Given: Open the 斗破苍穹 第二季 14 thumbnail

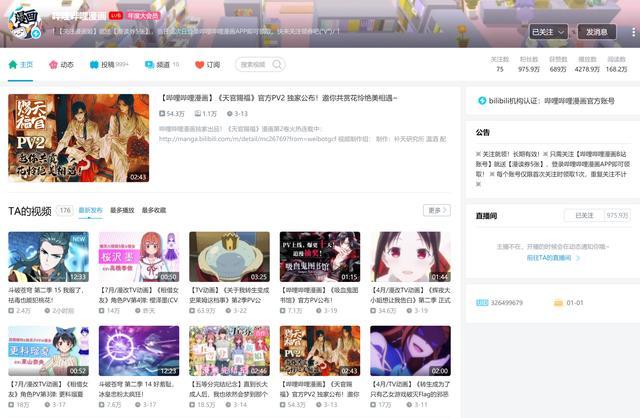Looking at the screenshot, I should tap(139, 351).
